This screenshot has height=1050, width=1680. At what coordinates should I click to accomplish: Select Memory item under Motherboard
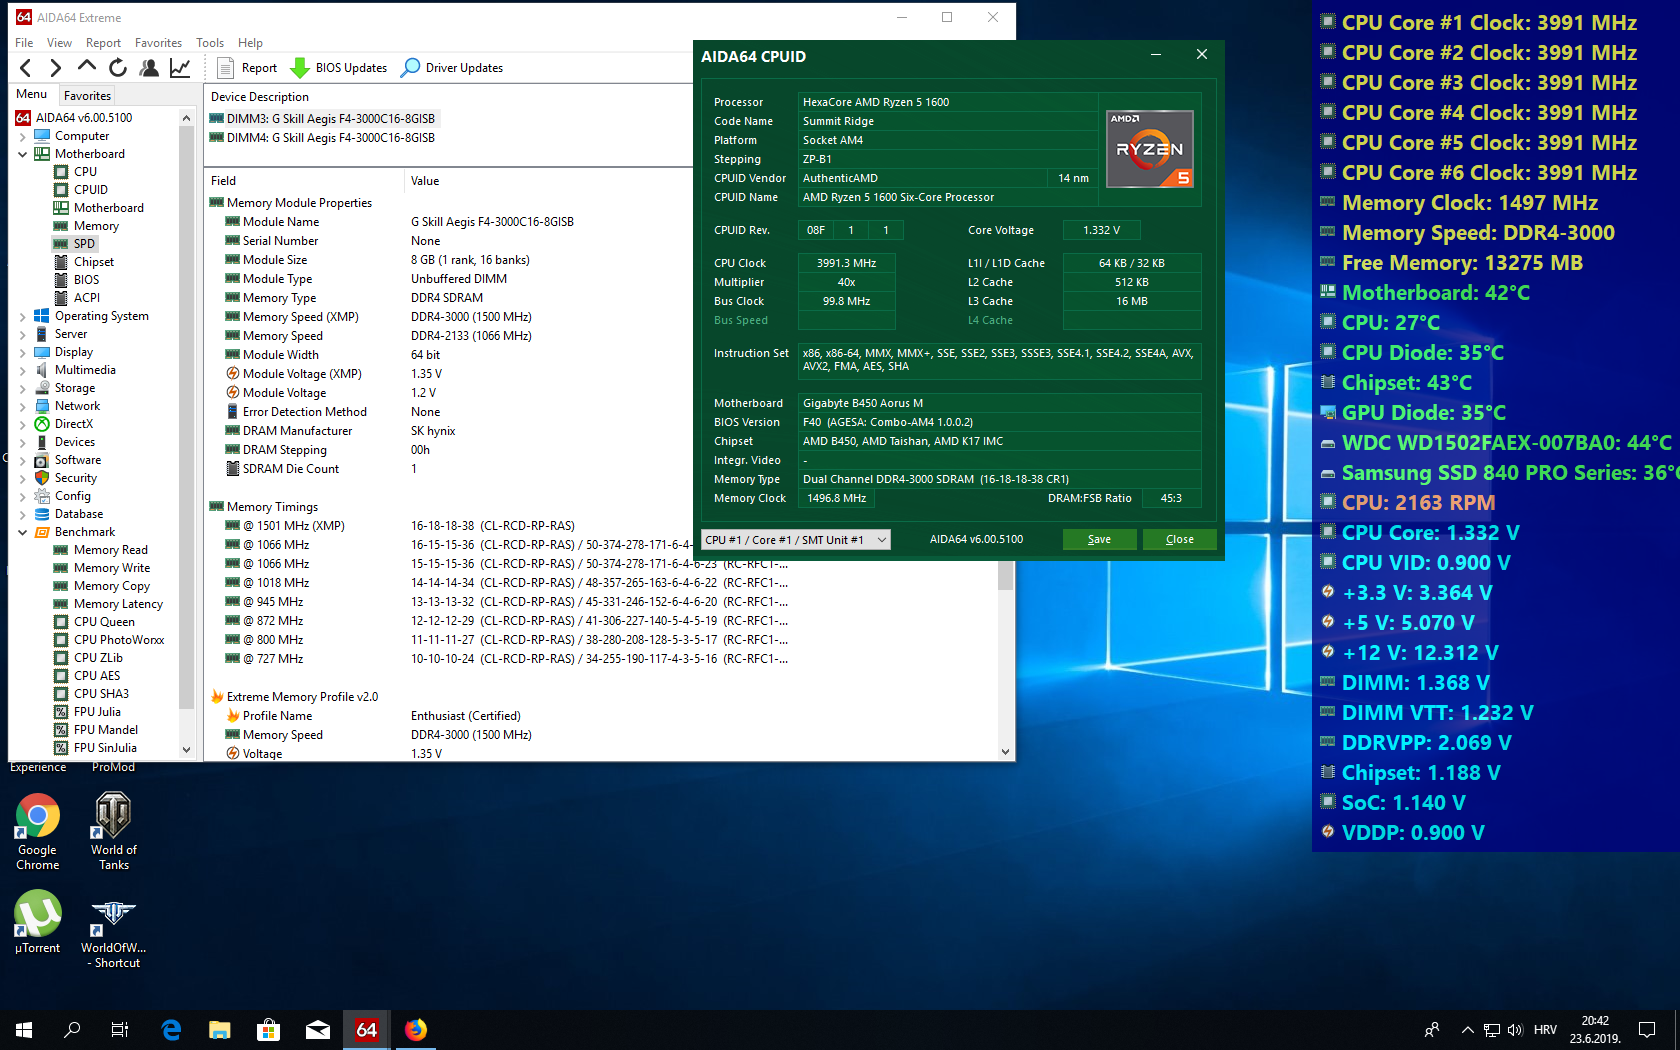point(96,226)
